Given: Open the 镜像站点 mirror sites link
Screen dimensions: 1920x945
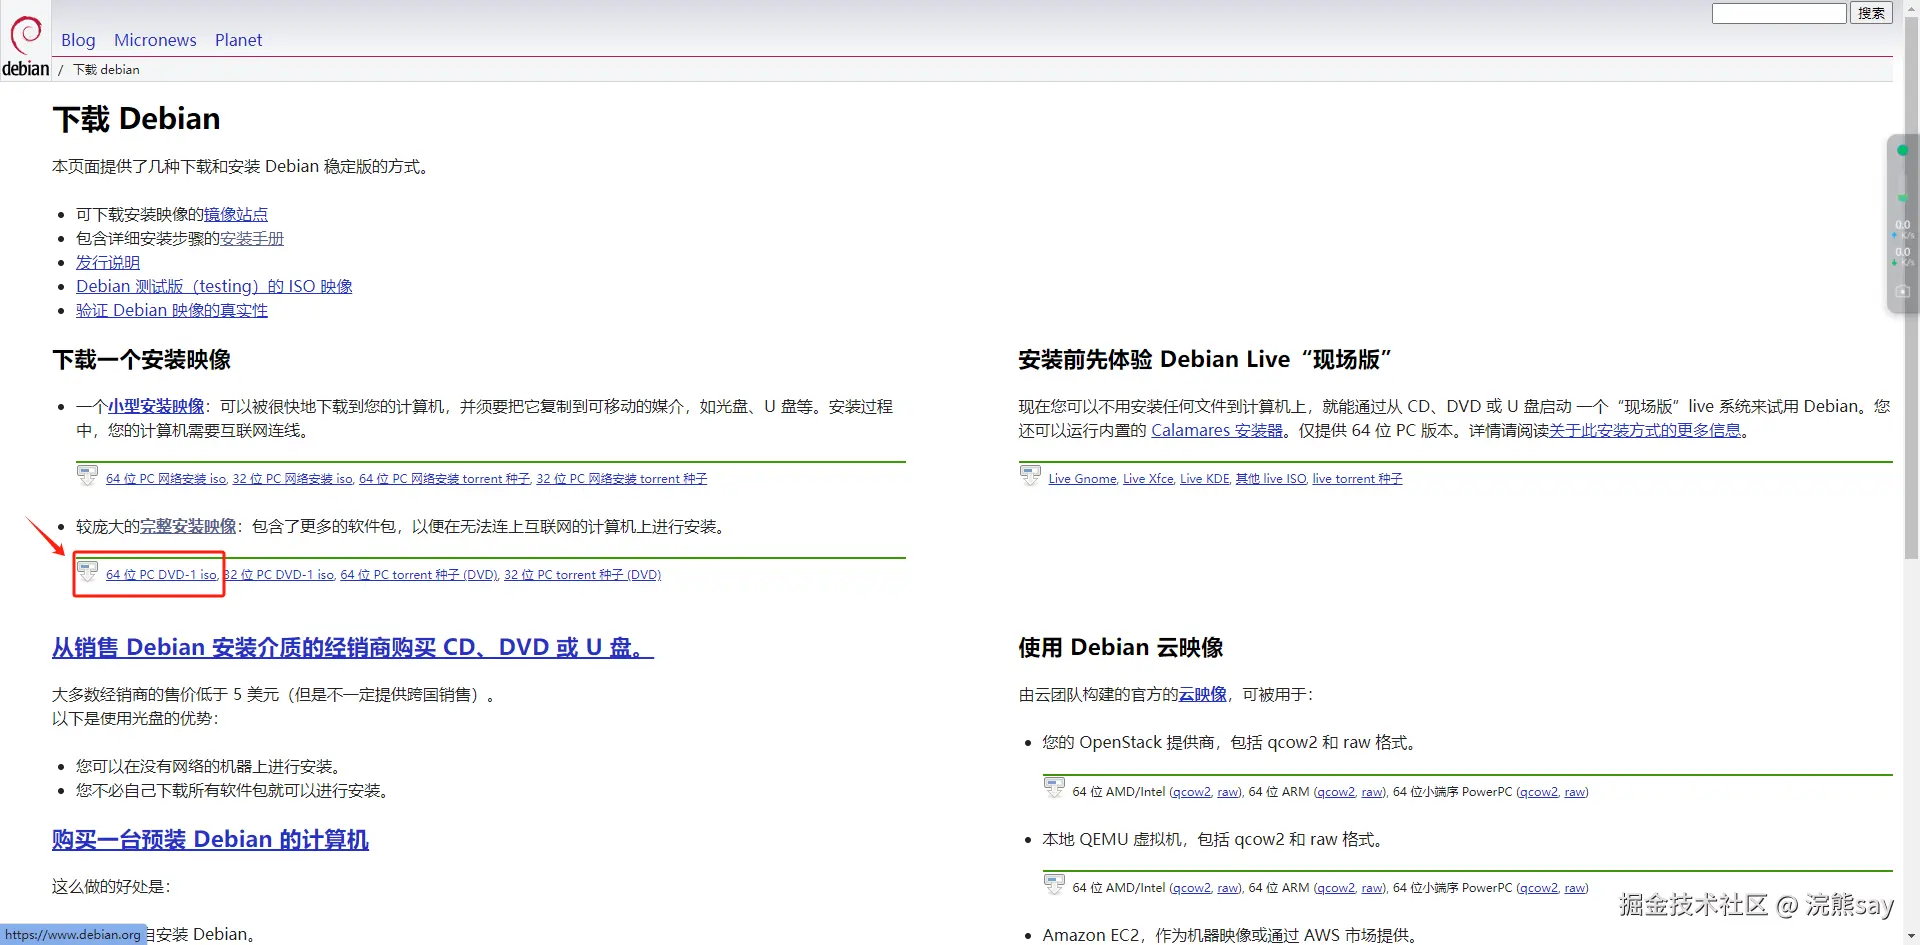Looking at the screenshot, I should pos(236,214).
